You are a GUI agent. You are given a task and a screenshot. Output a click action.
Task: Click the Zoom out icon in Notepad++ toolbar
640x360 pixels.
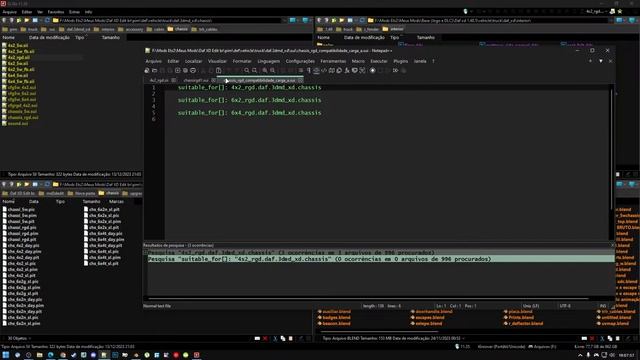point(273,71)
